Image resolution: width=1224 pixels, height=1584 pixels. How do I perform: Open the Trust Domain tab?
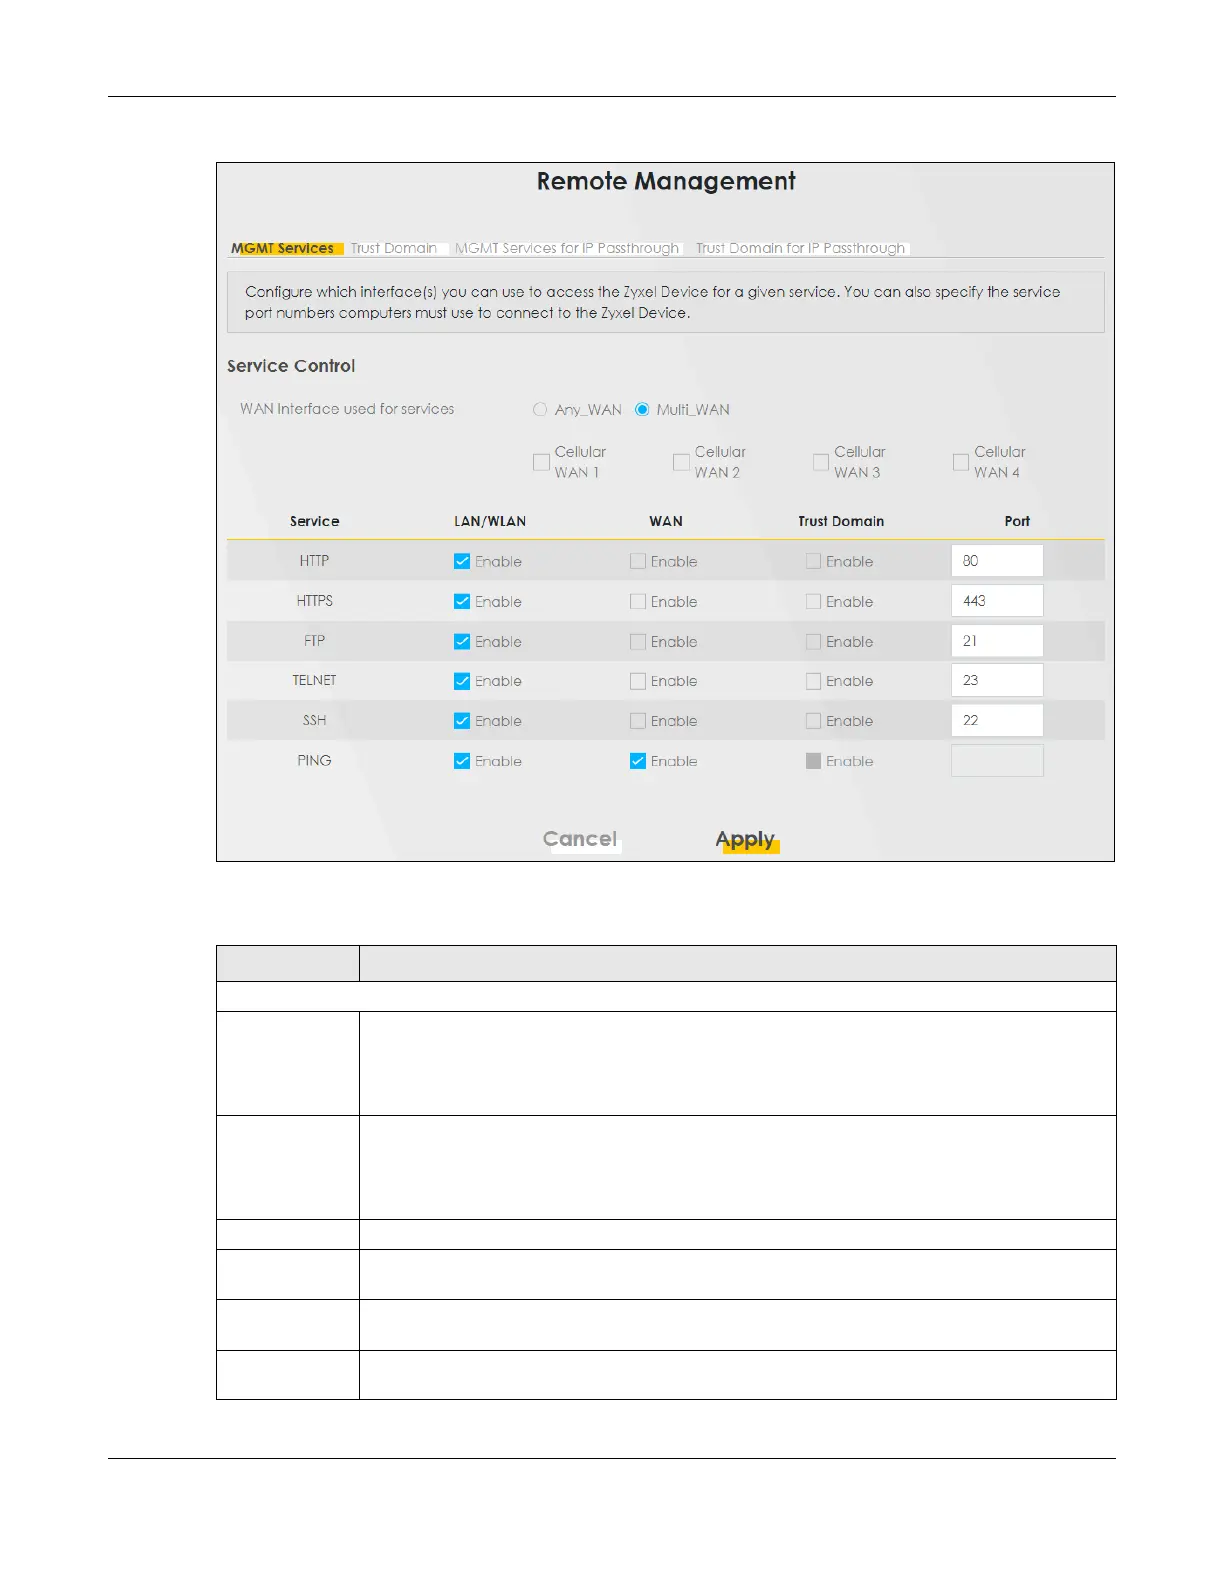click(394, 248)
